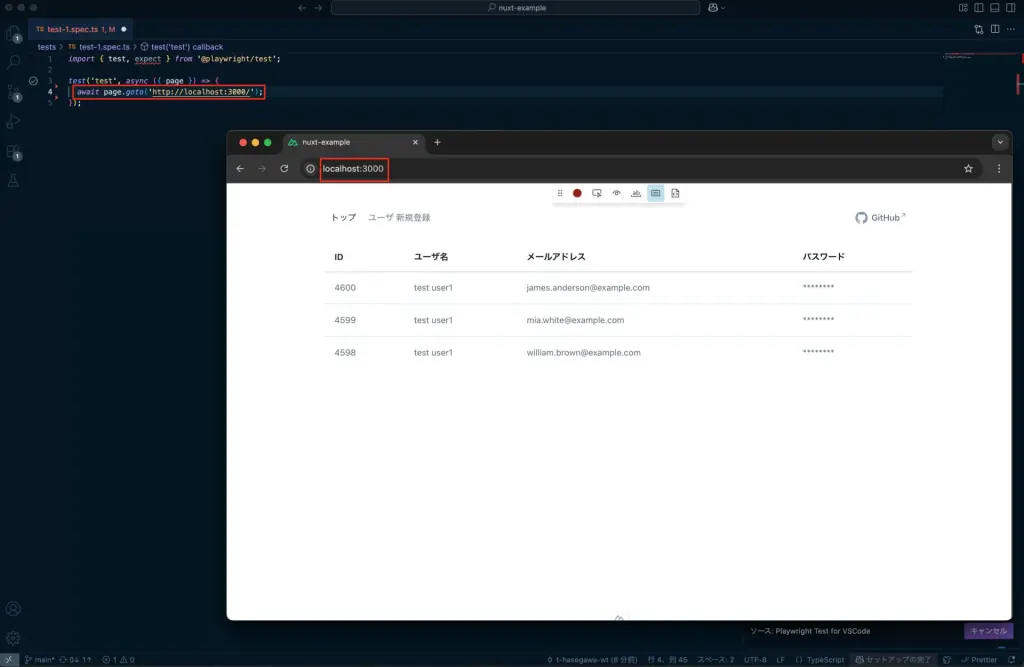Click the localhost:3000 address bar
The image size is (1024, 667).
coord(352,169)
